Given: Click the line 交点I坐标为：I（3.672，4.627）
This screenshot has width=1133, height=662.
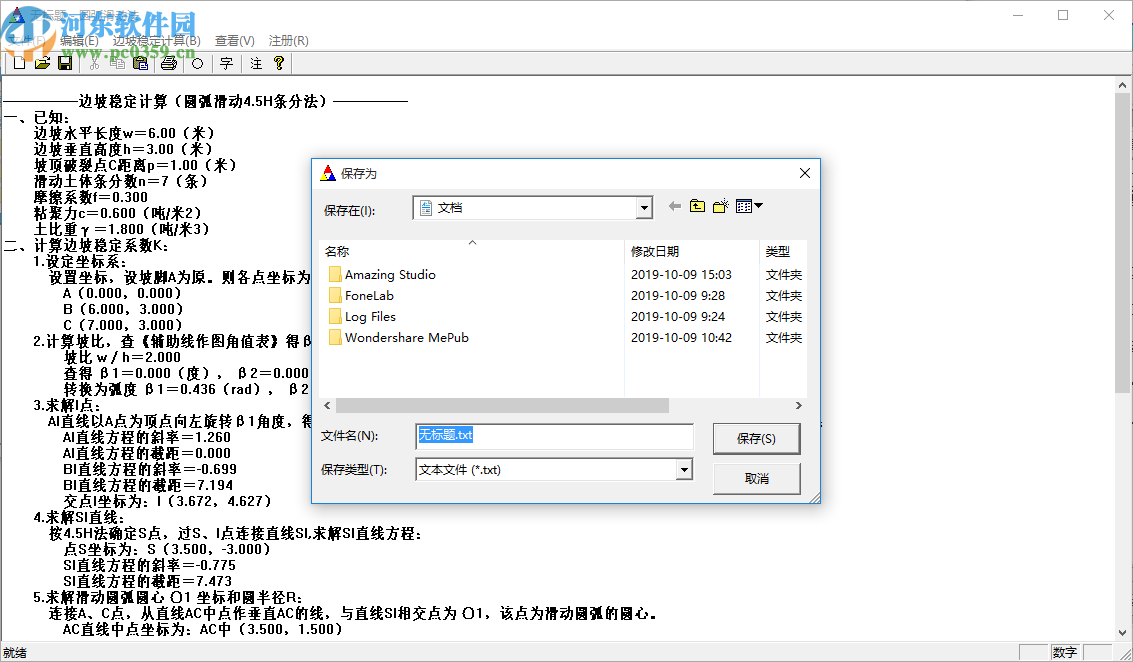Looking at the screenshot, I should pos(168,501).
